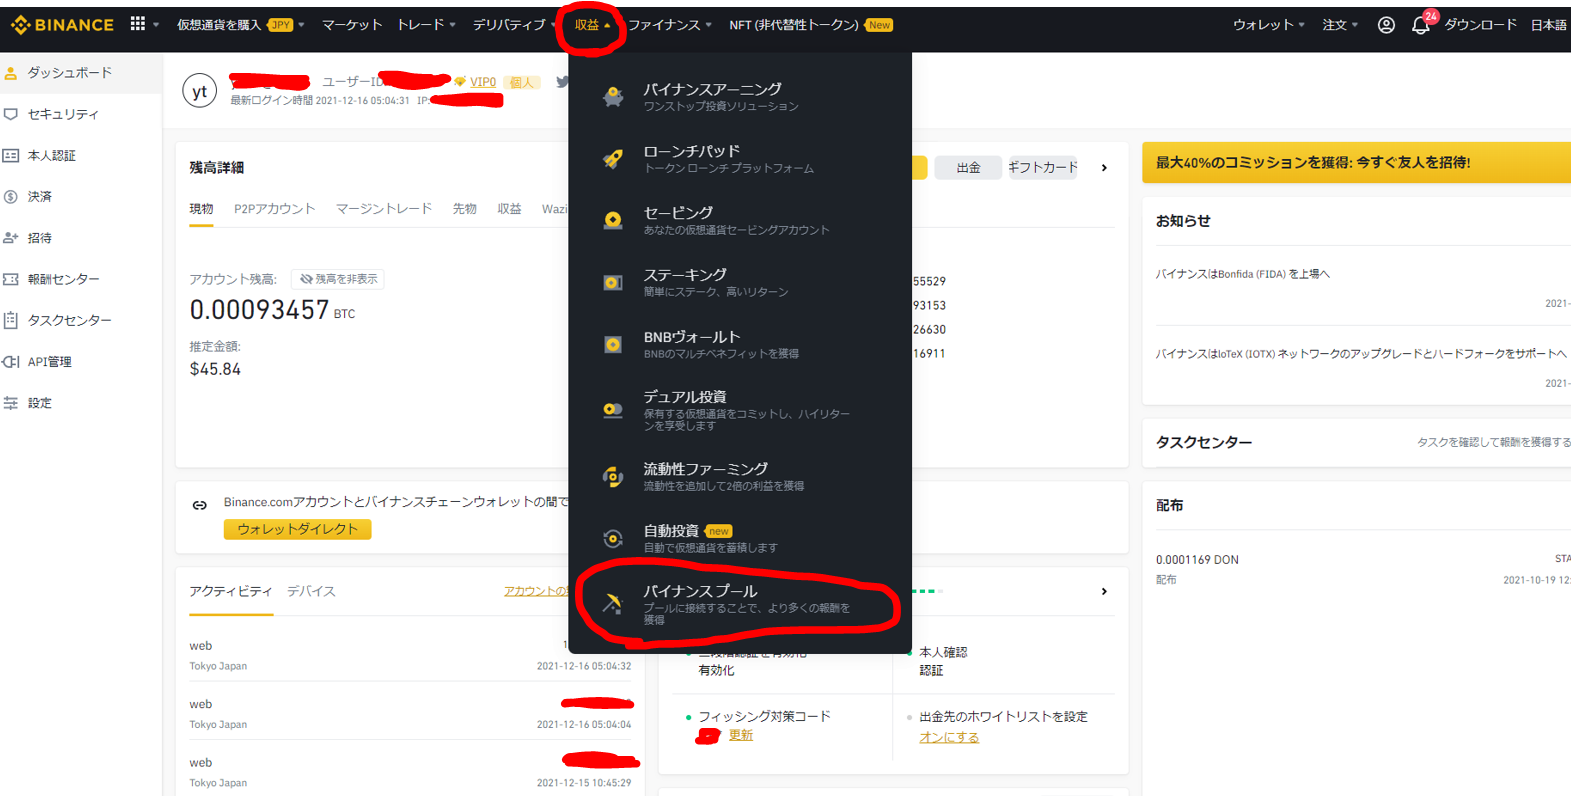Click the ギフトカード button
The width and height of the screenshot is (1571, 796).
1043,168
